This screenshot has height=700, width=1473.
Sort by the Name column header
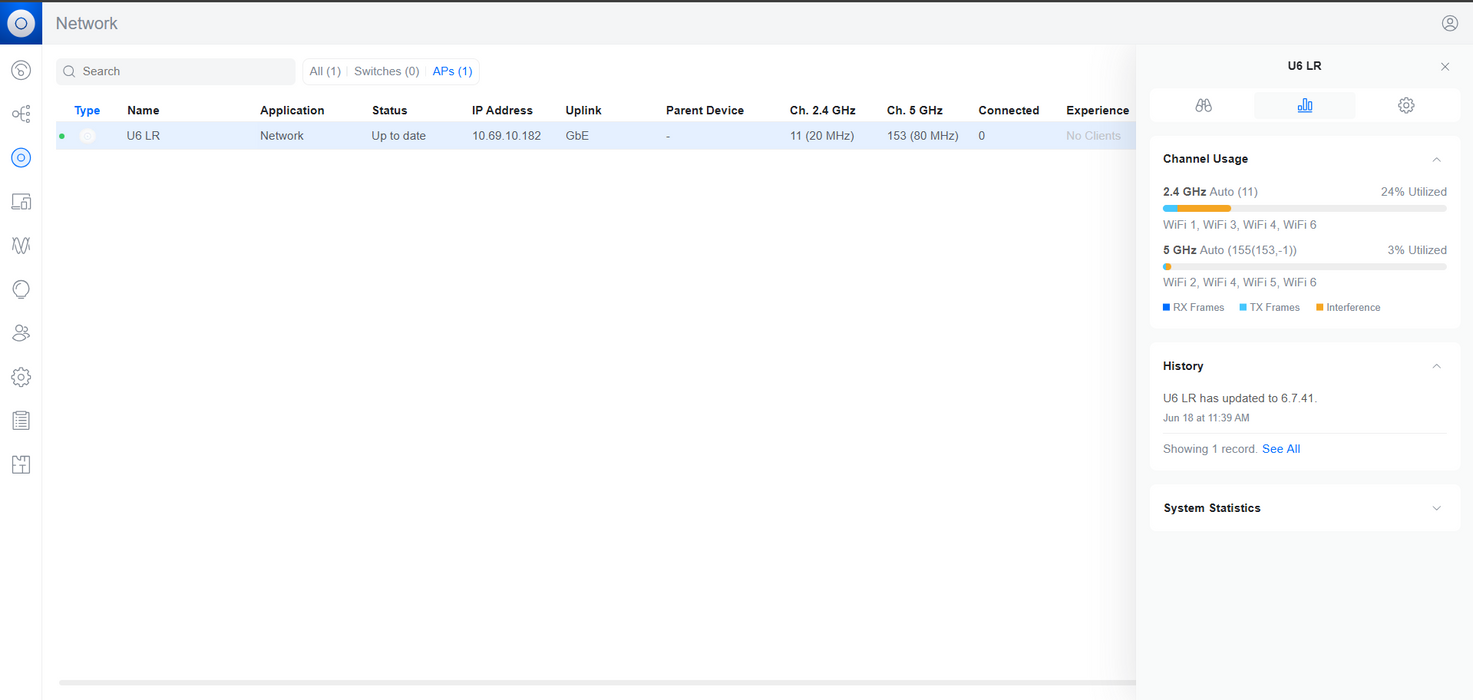click(143, 111)
